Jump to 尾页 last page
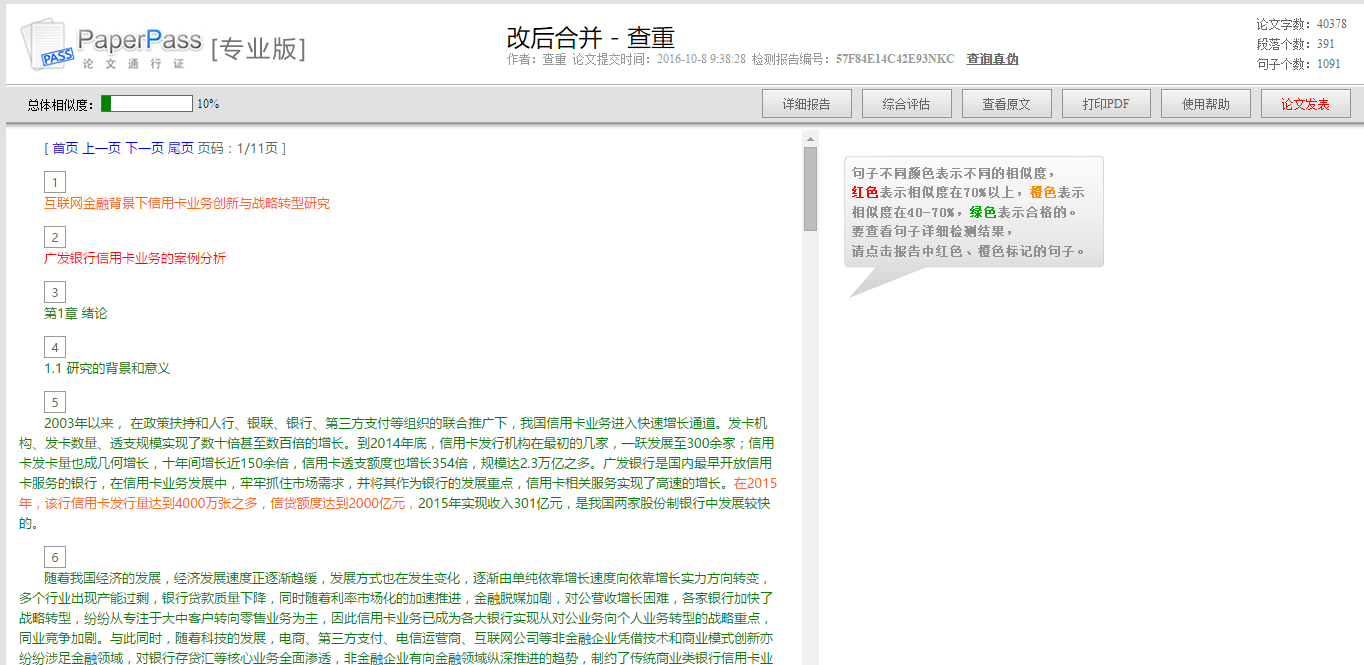The width and height of the screenshot is (1364, 665). pos(180,148)
